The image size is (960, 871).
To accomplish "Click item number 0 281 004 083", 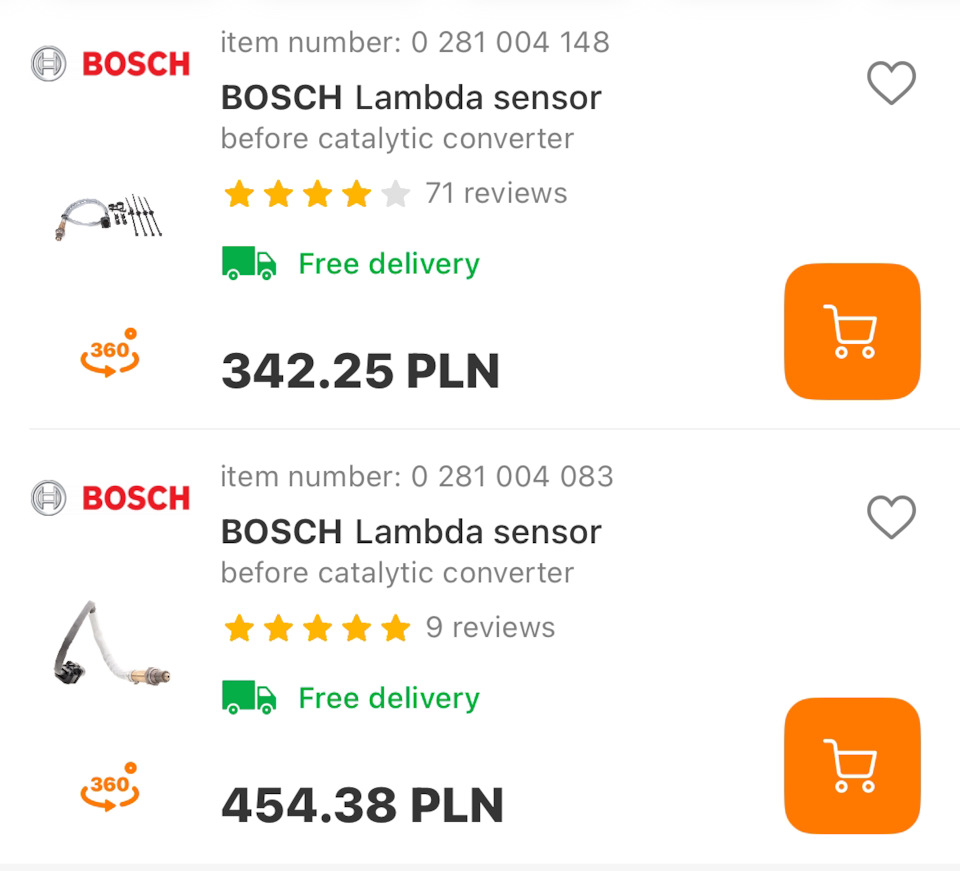I will click(x=417, y=476).
